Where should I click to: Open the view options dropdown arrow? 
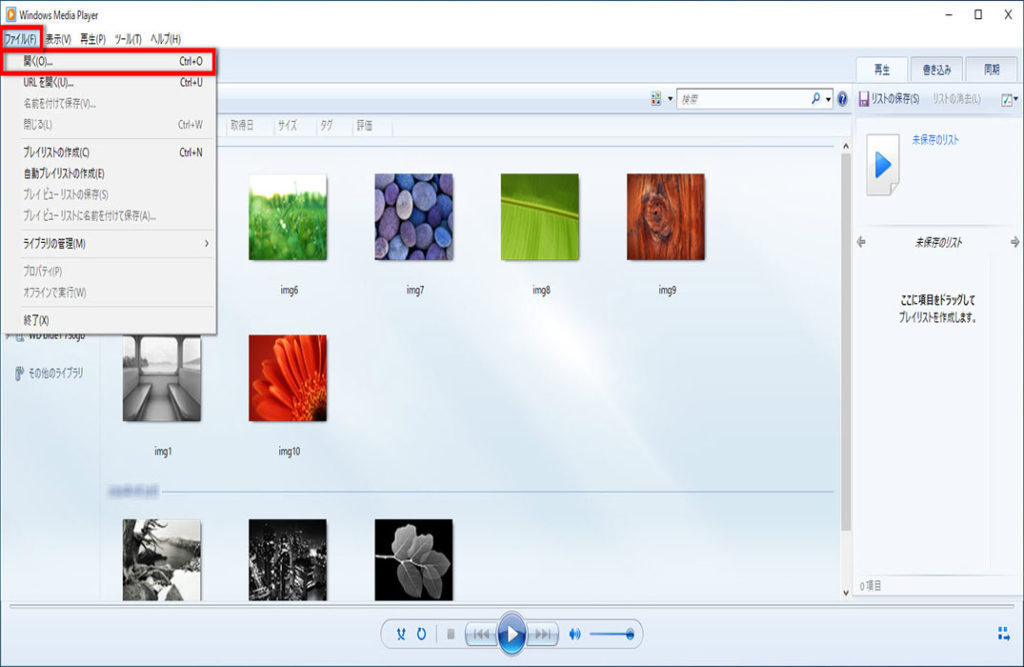pyautogui.click(x=670, y=99)
